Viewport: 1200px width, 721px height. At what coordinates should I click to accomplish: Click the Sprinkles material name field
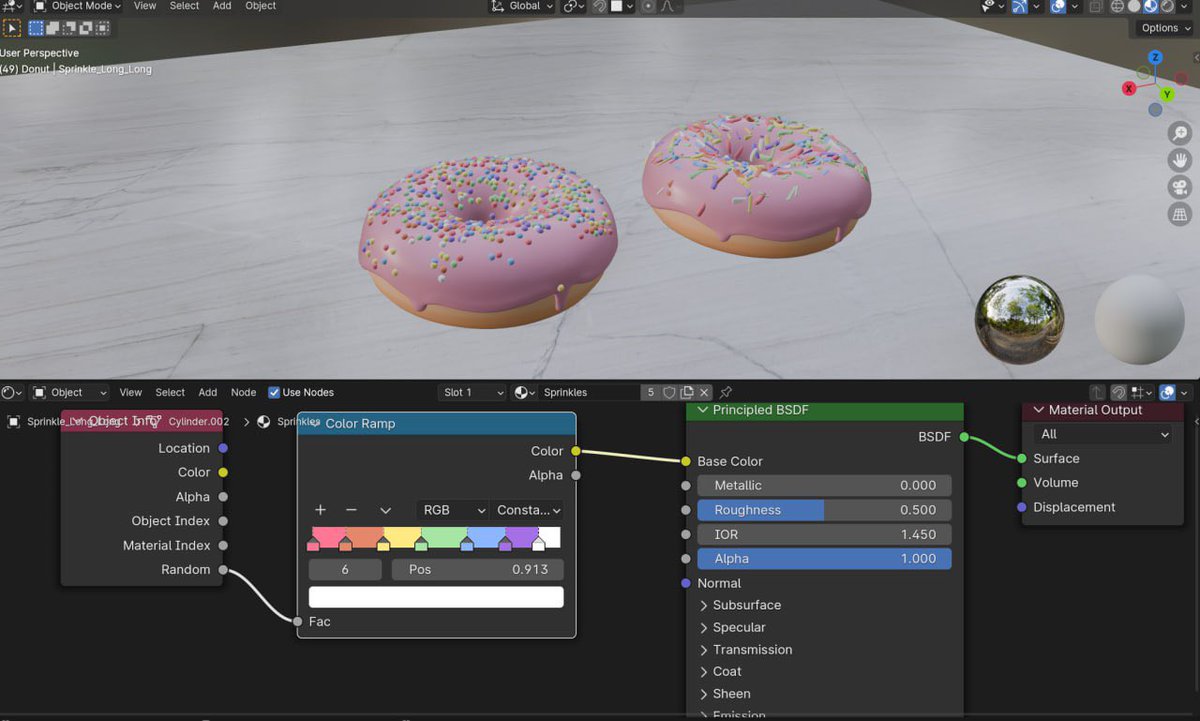tap(589, 392)
